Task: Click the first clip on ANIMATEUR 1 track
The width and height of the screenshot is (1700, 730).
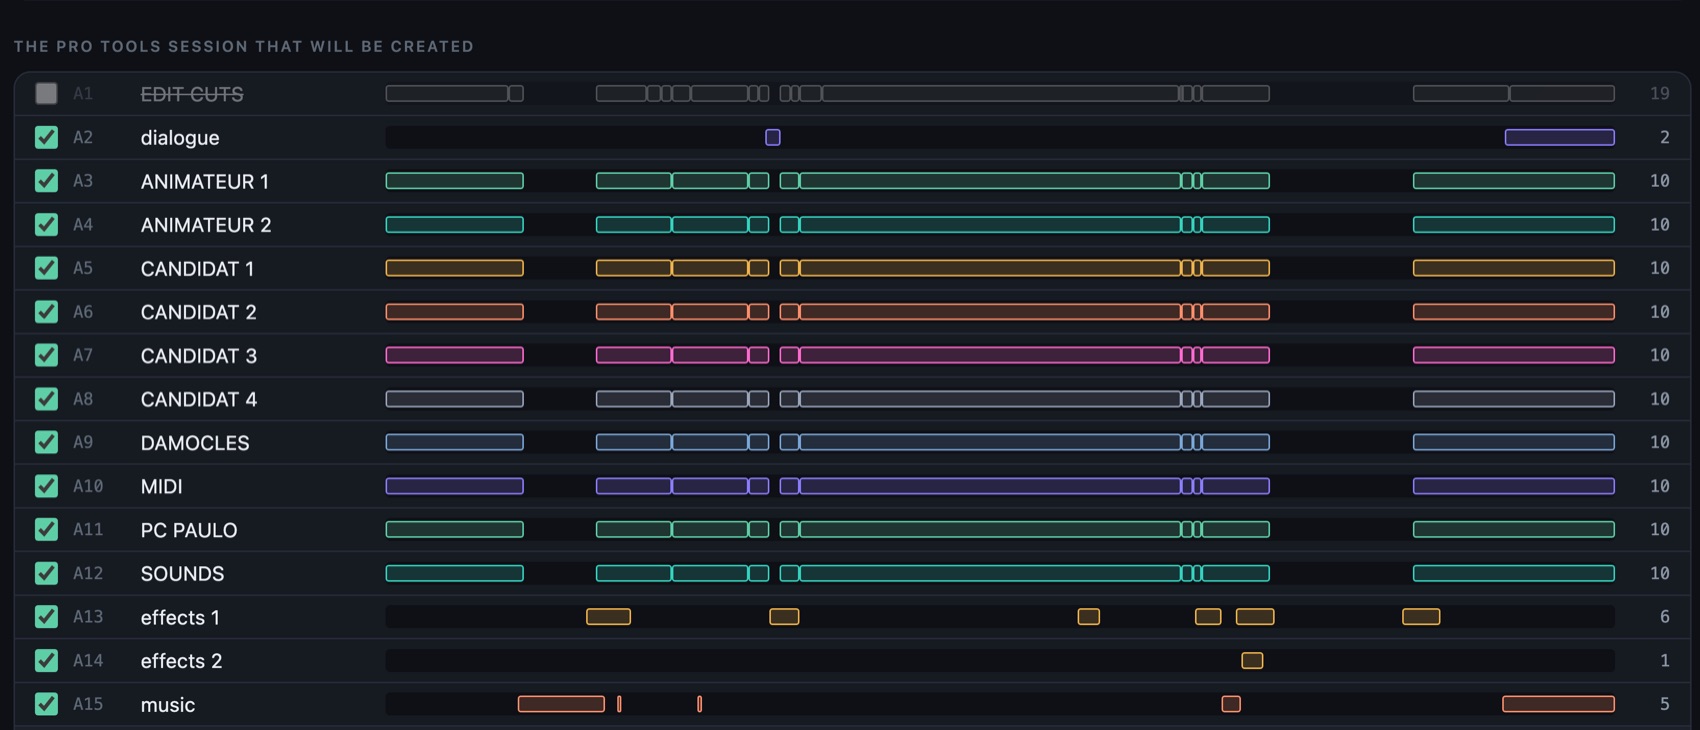Action: (x=455, y=181)
